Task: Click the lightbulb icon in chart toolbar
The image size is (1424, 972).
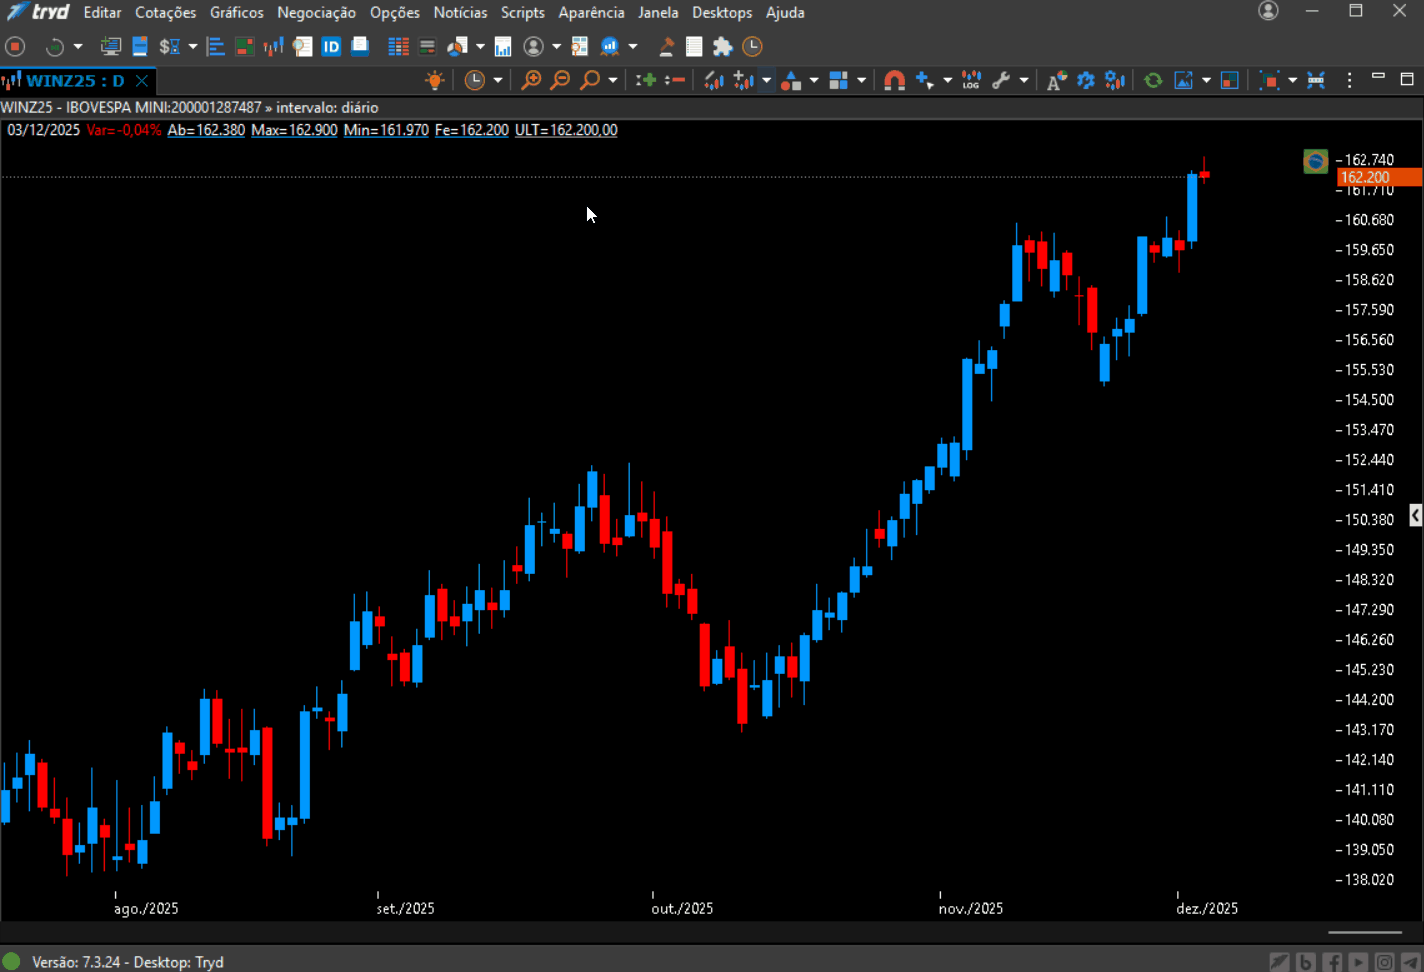Action: [434, 80]
